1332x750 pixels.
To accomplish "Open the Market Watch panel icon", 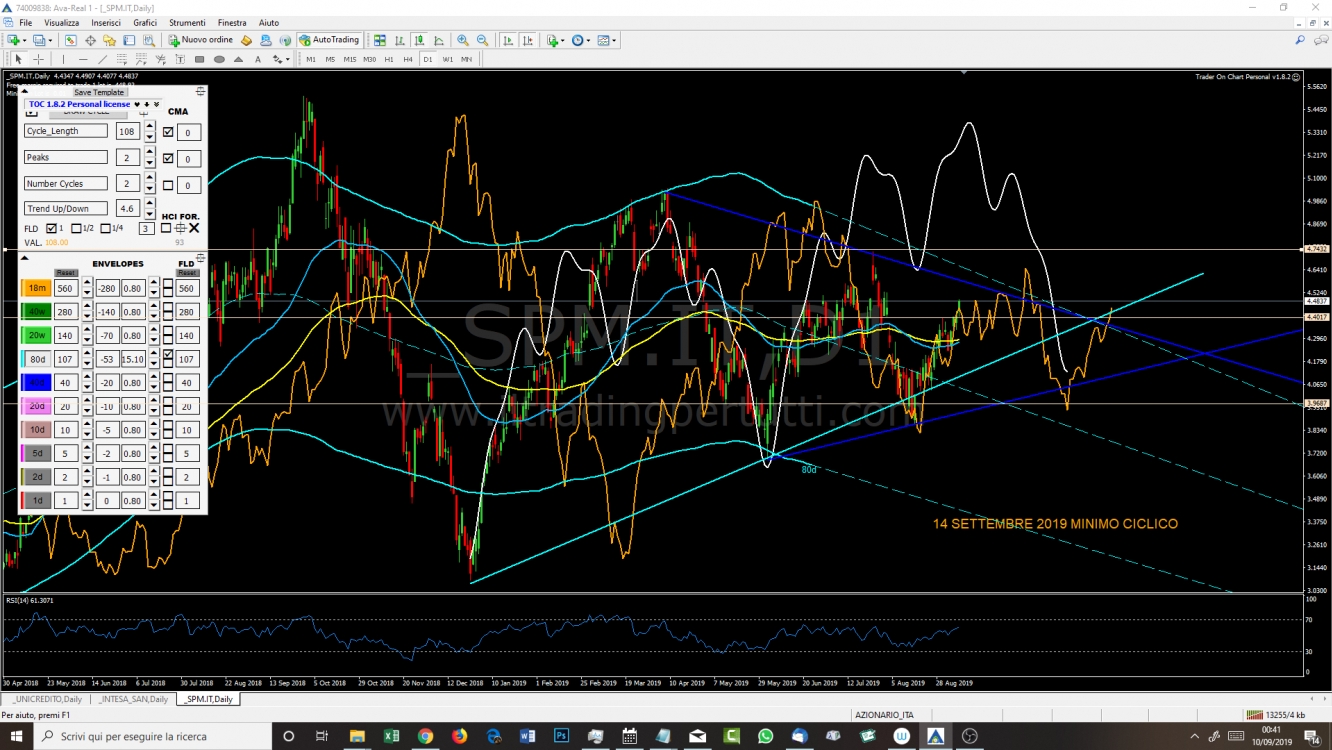I will pos(70,40).
